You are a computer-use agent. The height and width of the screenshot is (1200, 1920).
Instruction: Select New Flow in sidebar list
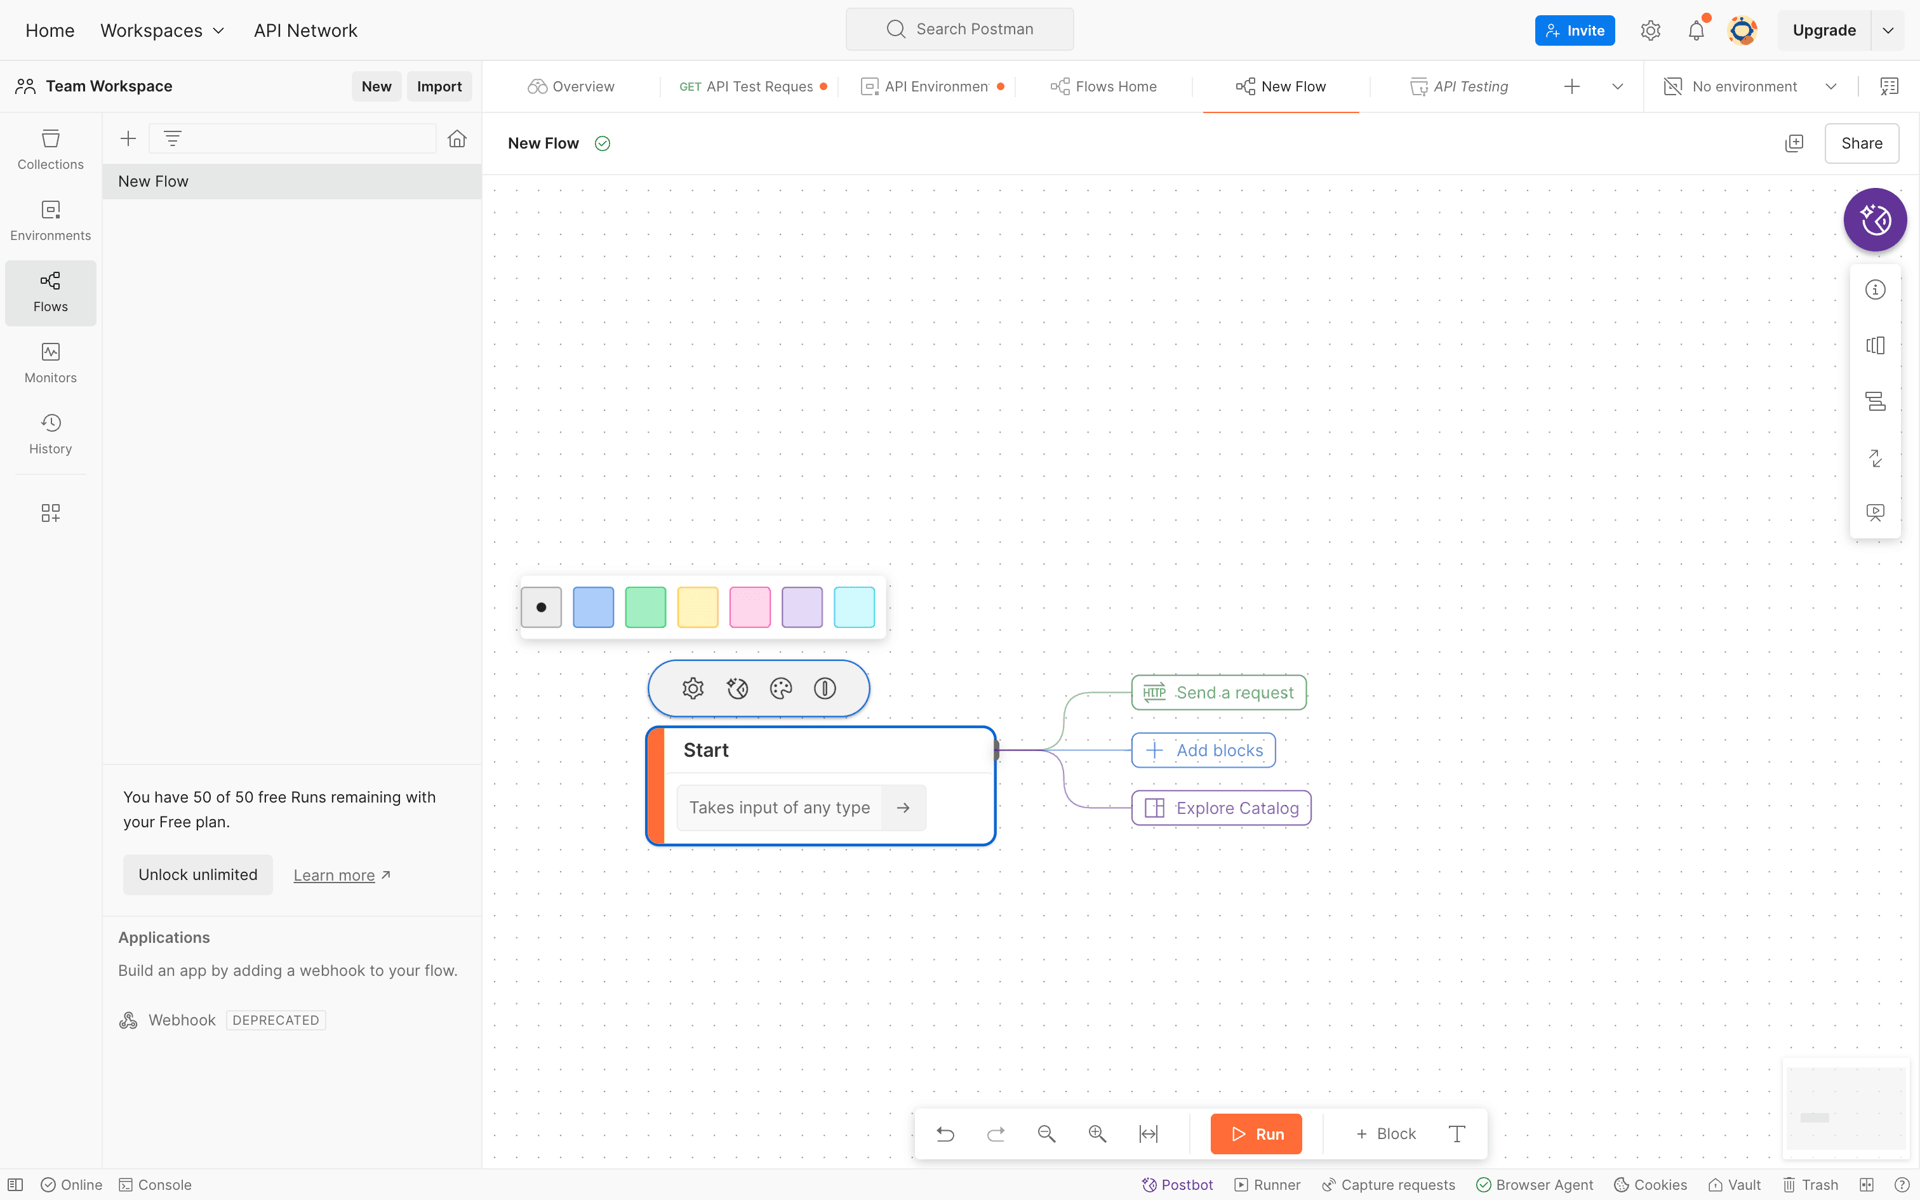(x=292, y=182)
